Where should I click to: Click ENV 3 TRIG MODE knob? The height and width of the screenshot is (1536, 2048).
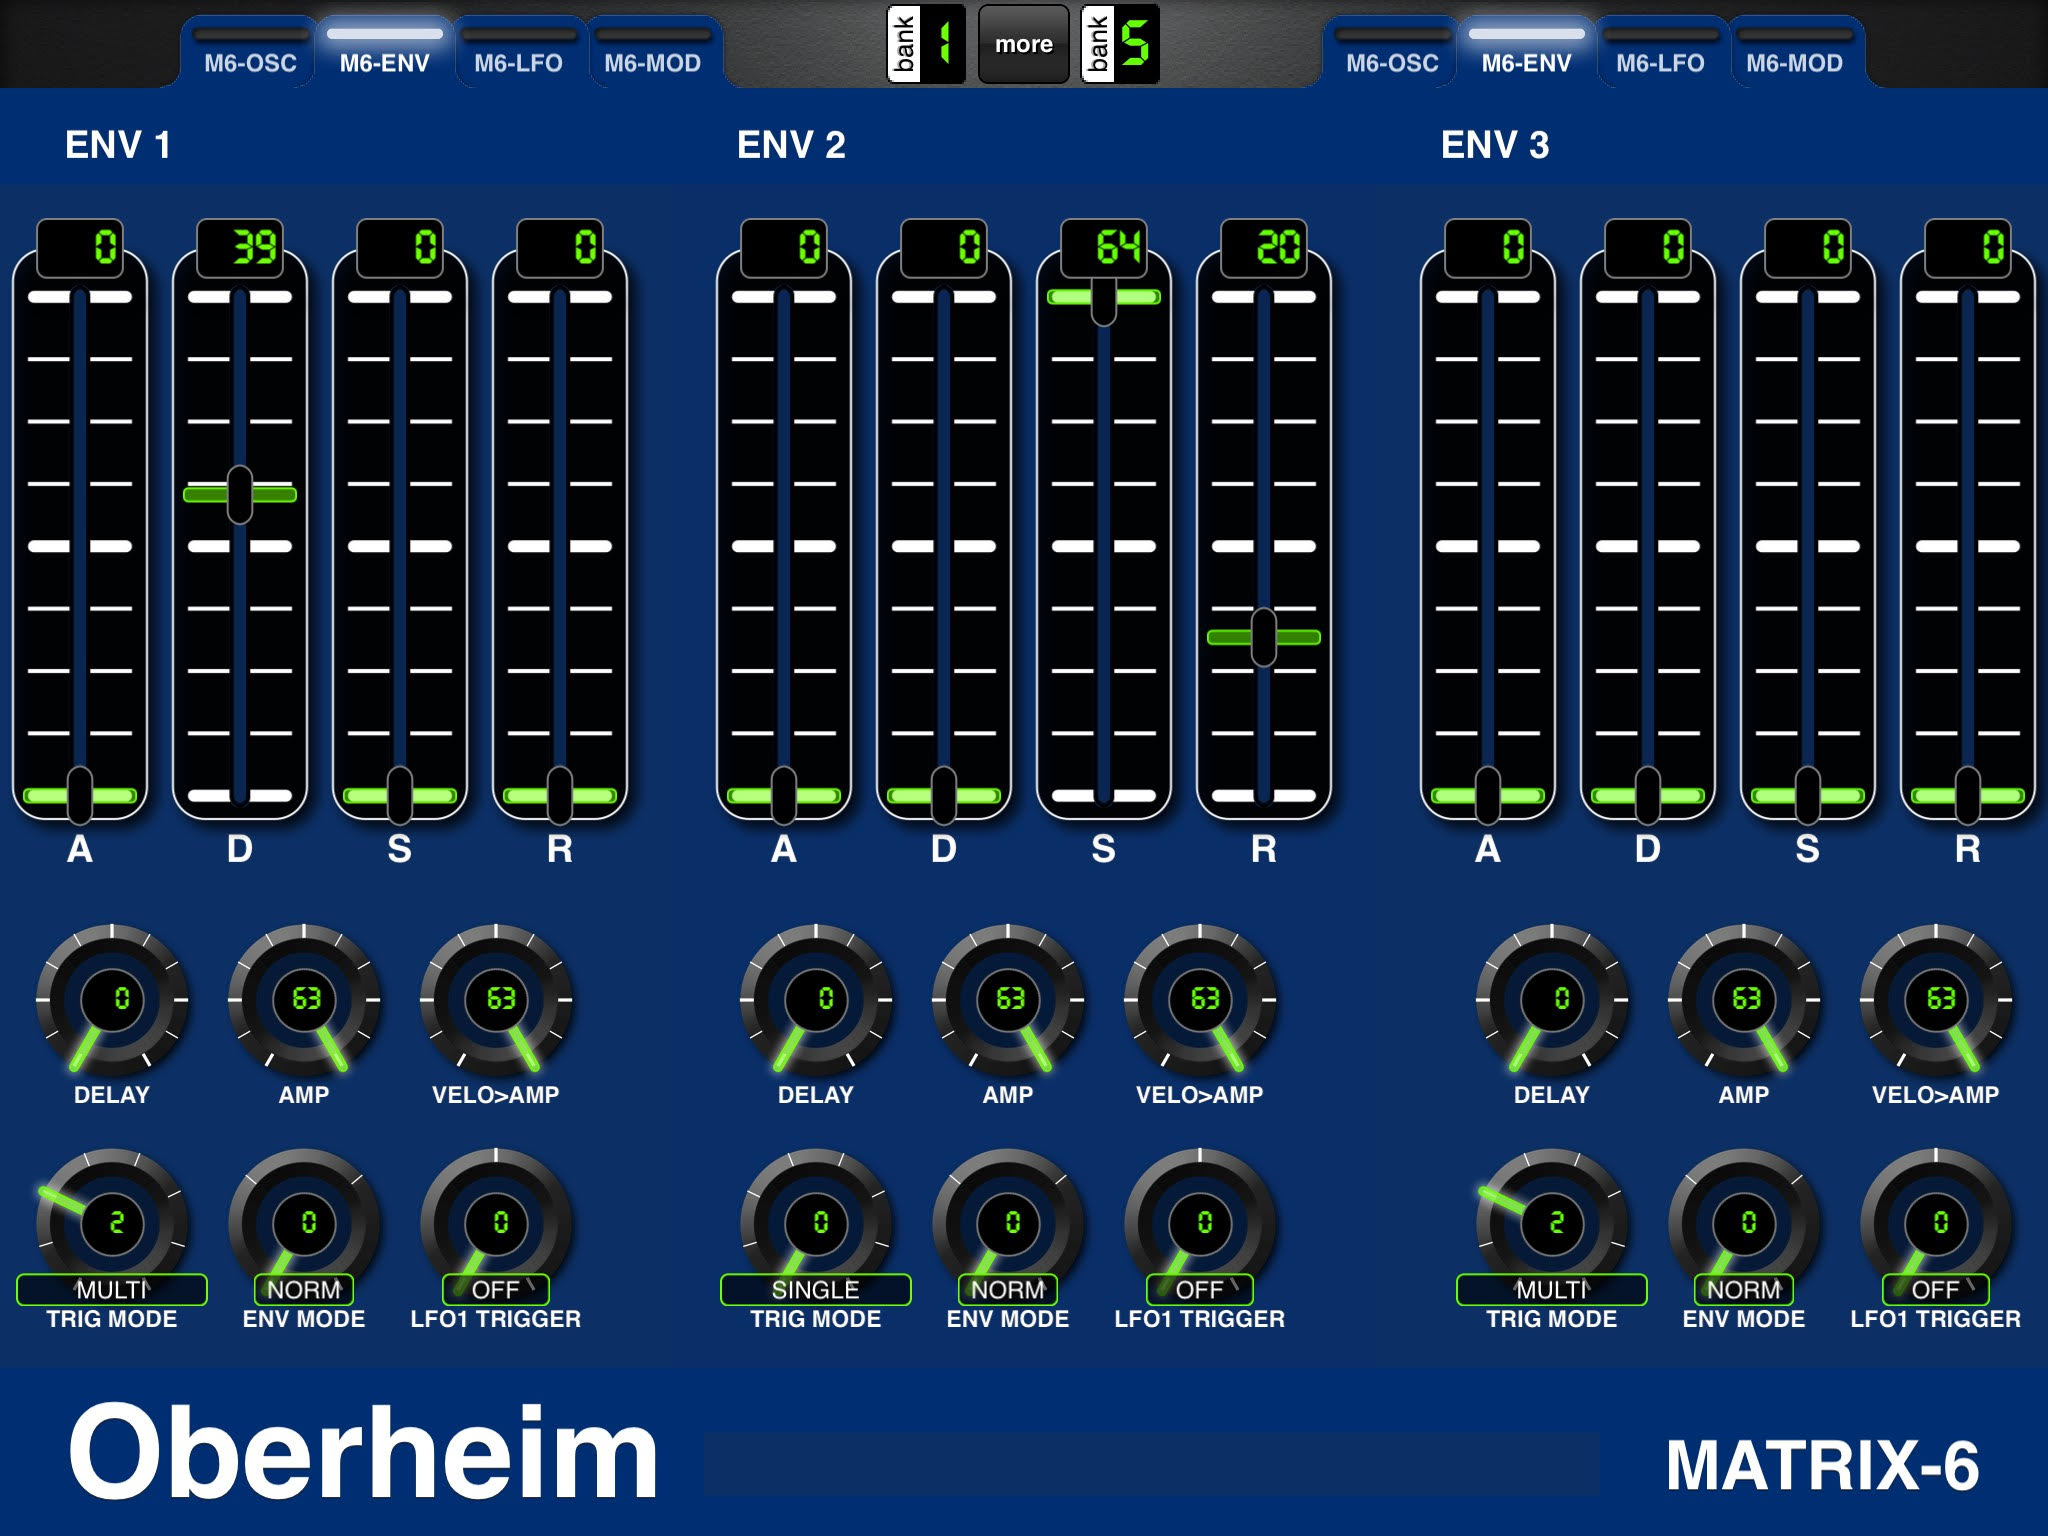click(x=1552, y=1222)
